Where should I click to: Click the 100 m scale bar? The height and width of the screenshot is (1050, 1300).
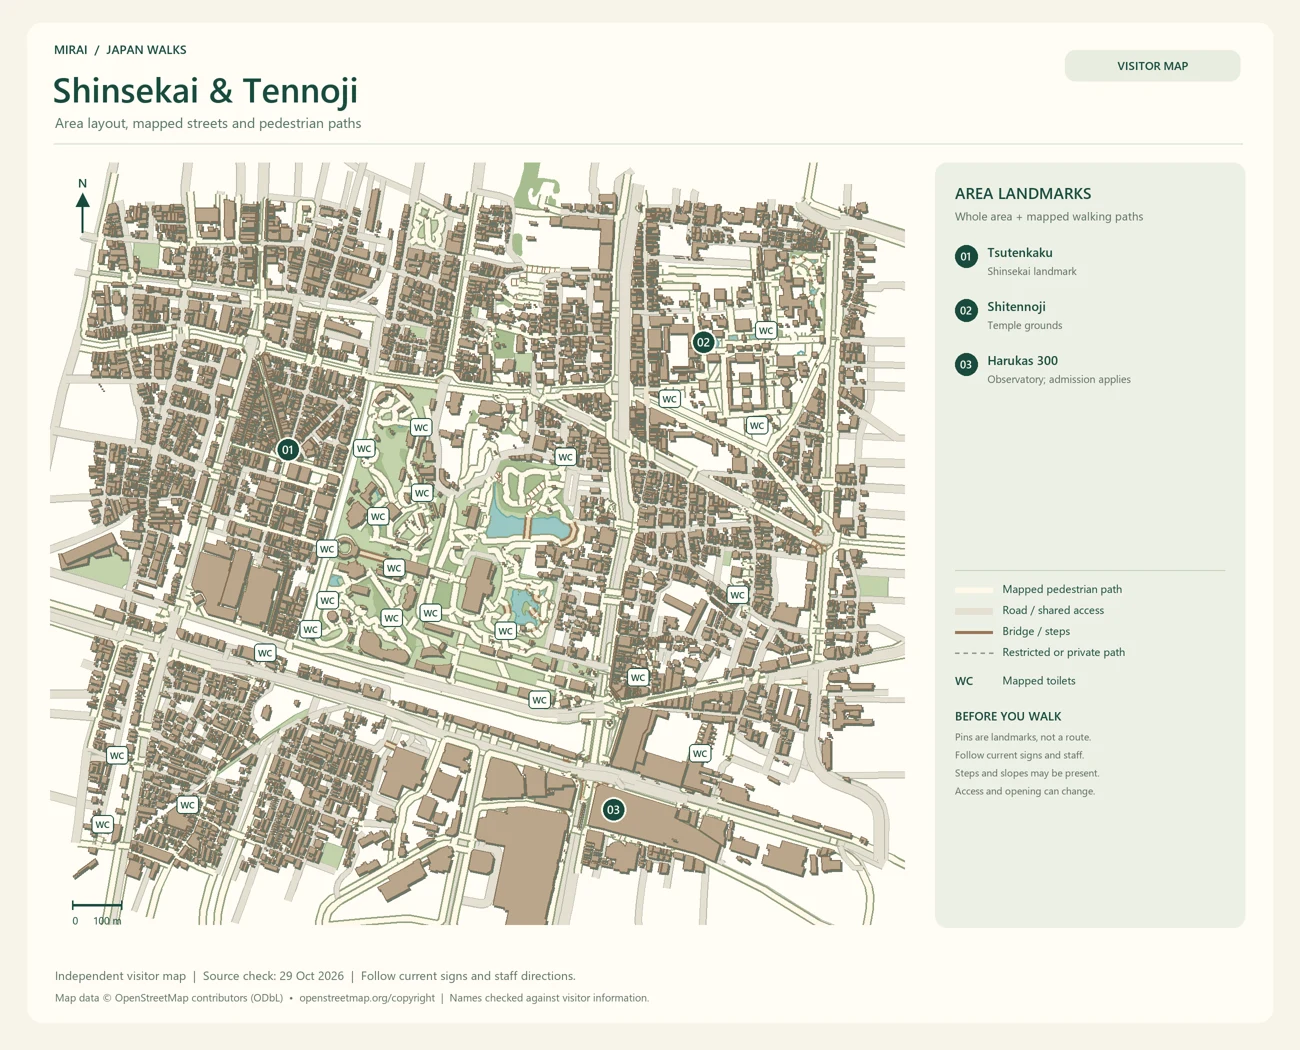[97, 912]
